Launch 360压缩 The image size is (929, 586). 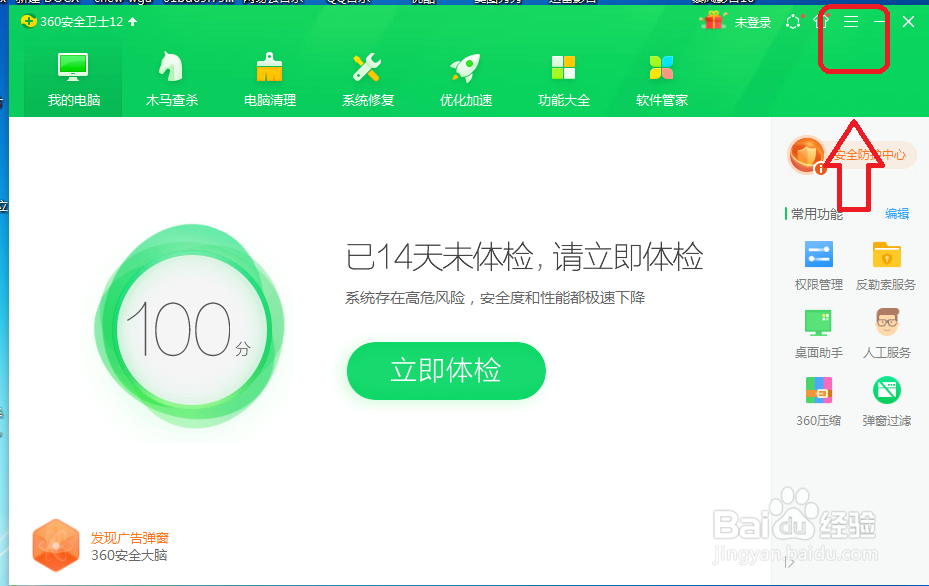[818, 402]
